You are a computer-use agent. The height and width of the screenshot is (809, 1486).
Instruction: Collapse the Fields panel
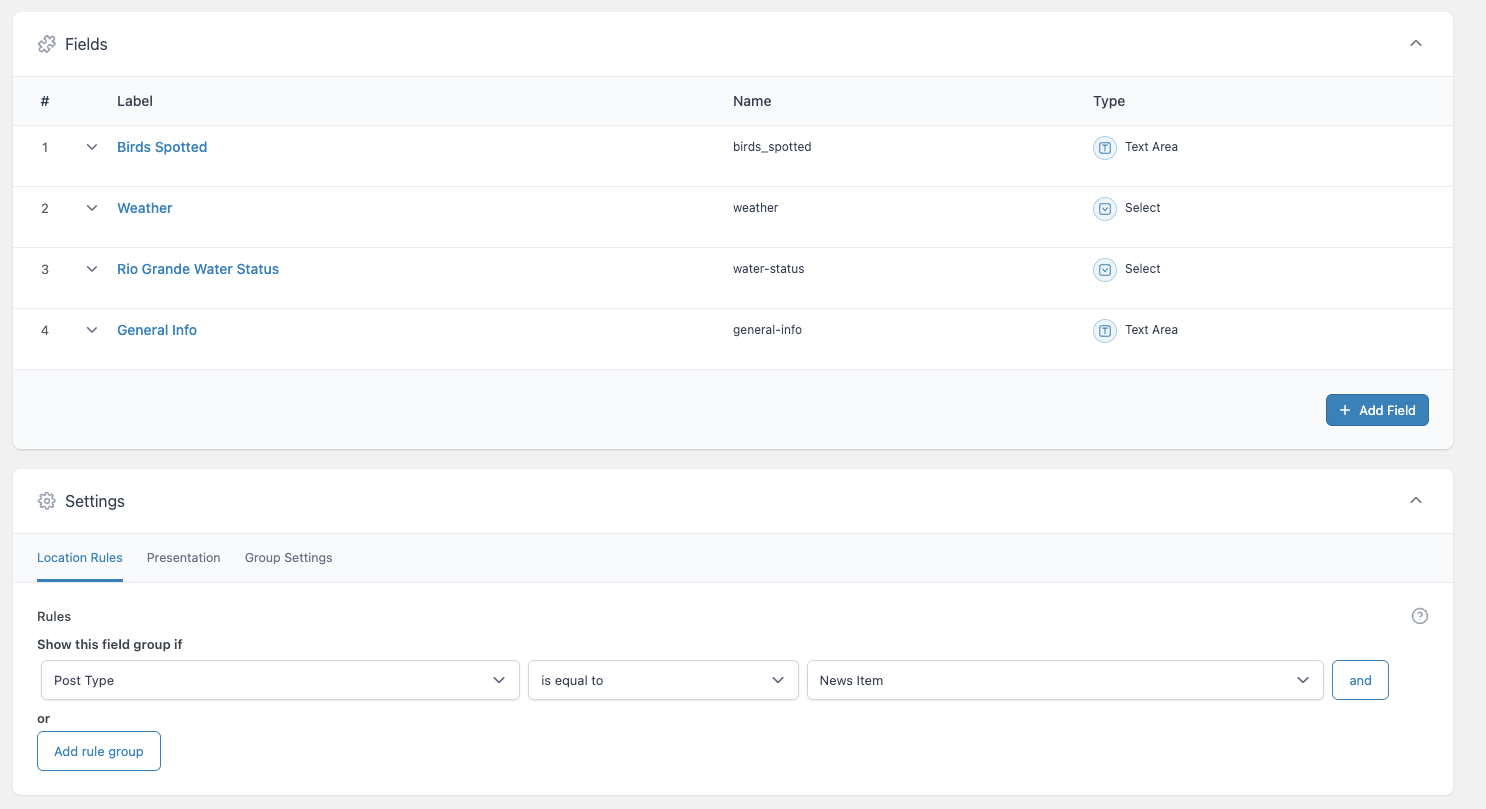(x=1415, y=43)
